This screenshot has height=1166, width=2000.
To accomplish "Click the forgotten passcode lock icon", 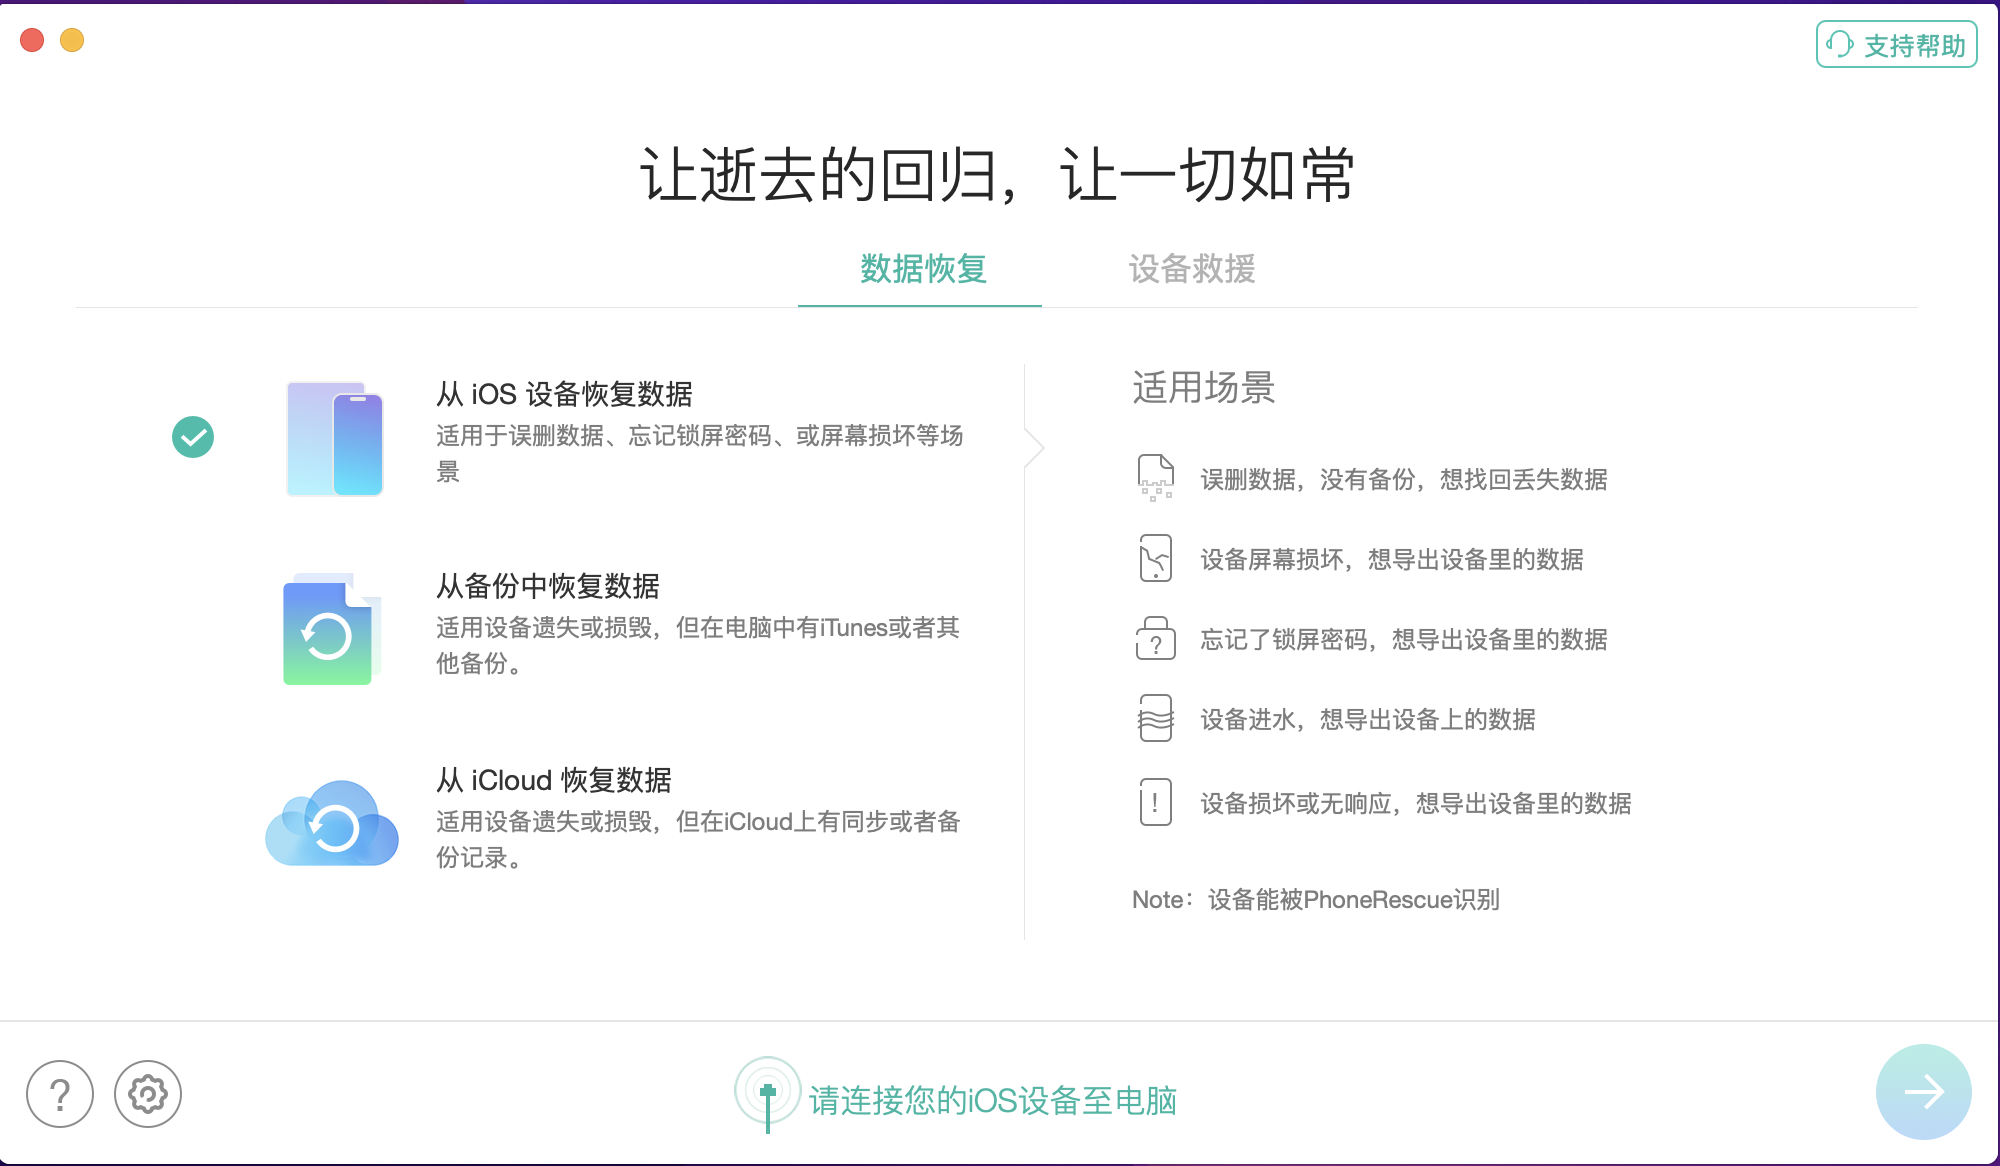I will (1155, 638).
